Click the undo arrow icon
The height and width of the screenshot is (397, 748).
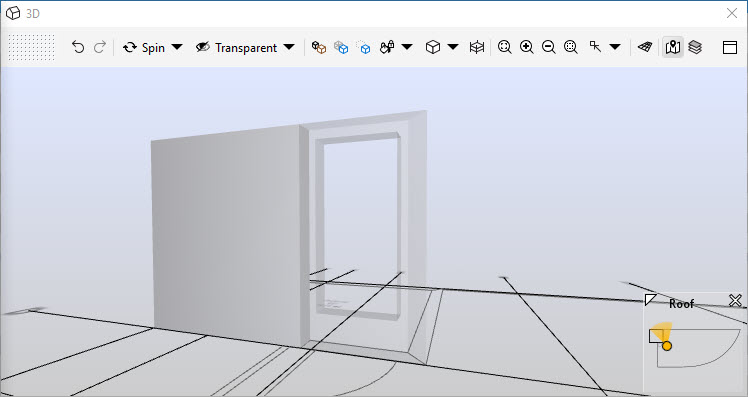(x=78, y=47)
